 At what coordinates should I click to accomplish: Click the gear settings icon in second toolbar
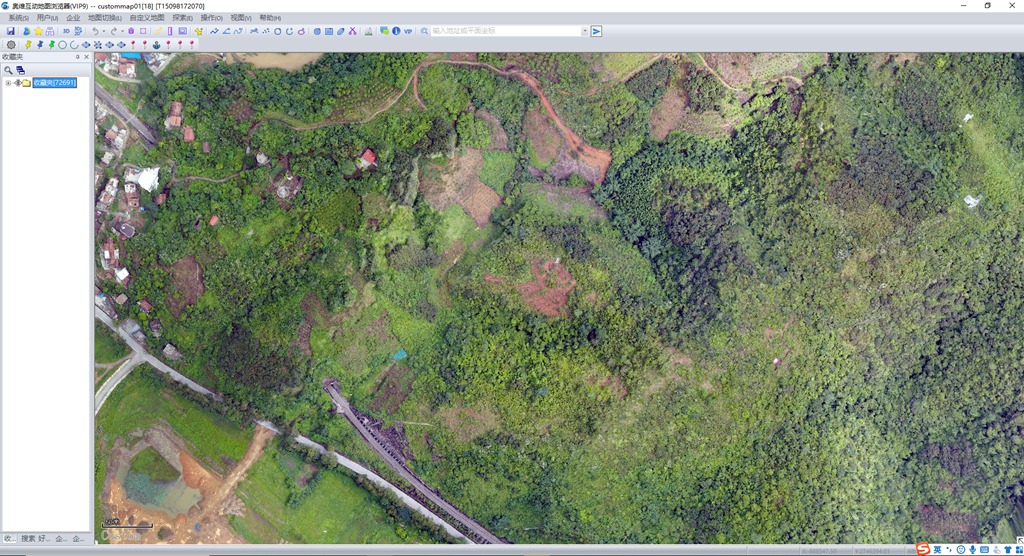point(11,44)
